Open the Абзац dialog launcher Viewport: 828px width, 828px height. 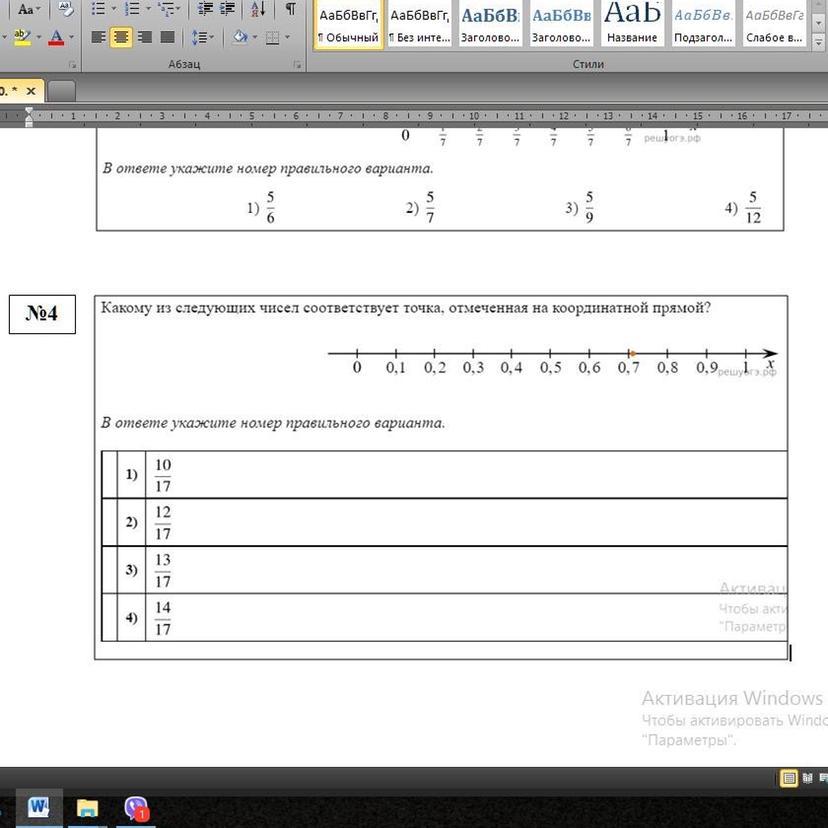click(297, 64)
